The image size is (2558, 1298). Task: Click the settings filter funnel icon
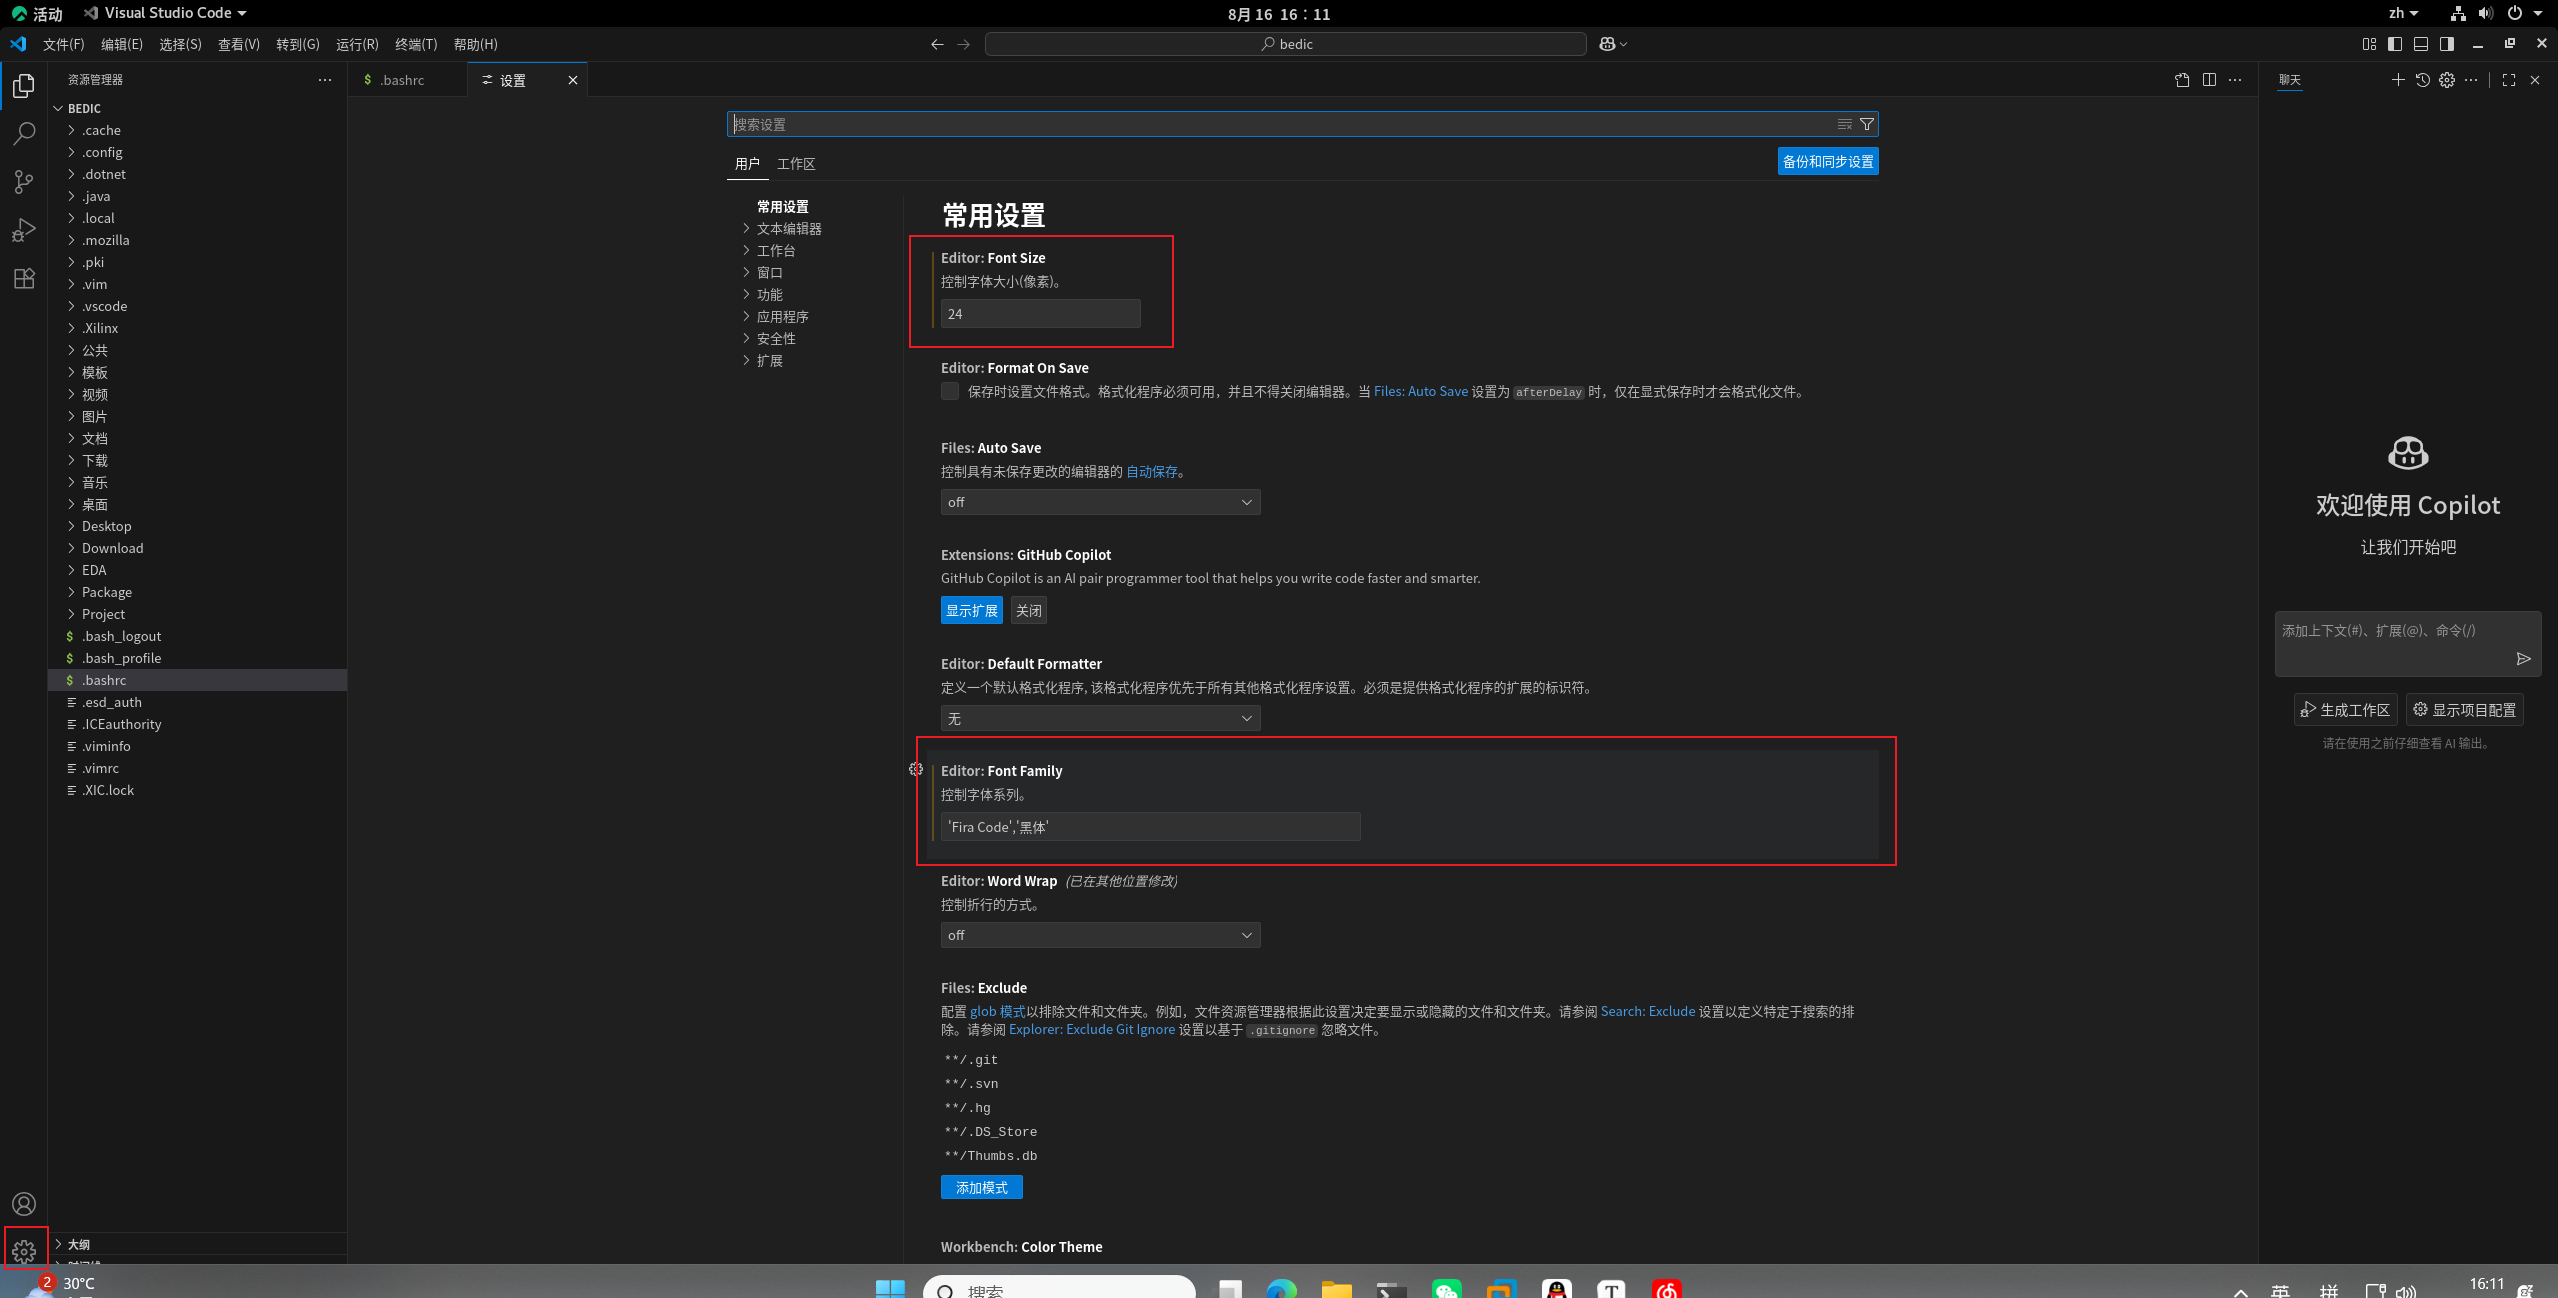(x=1866, y=124)
